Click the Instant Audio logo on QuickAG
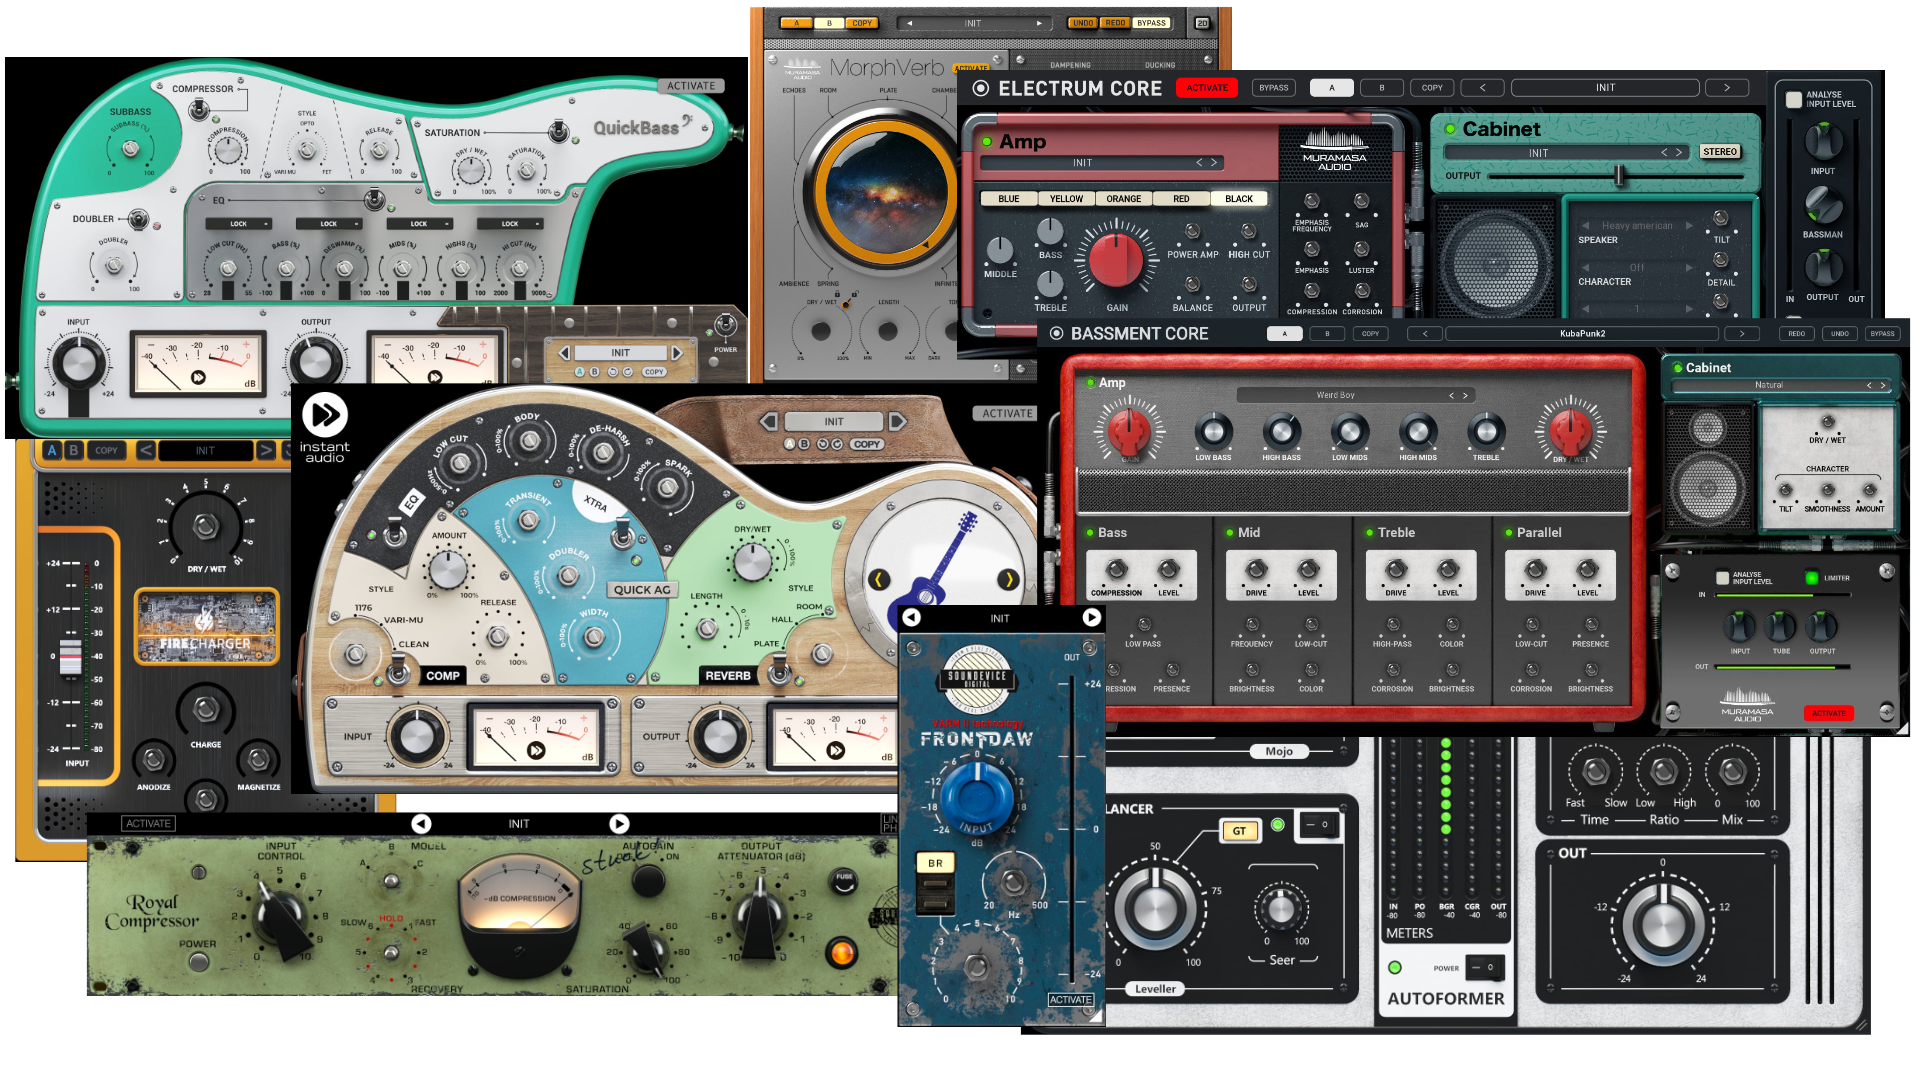 coord(325,428)
